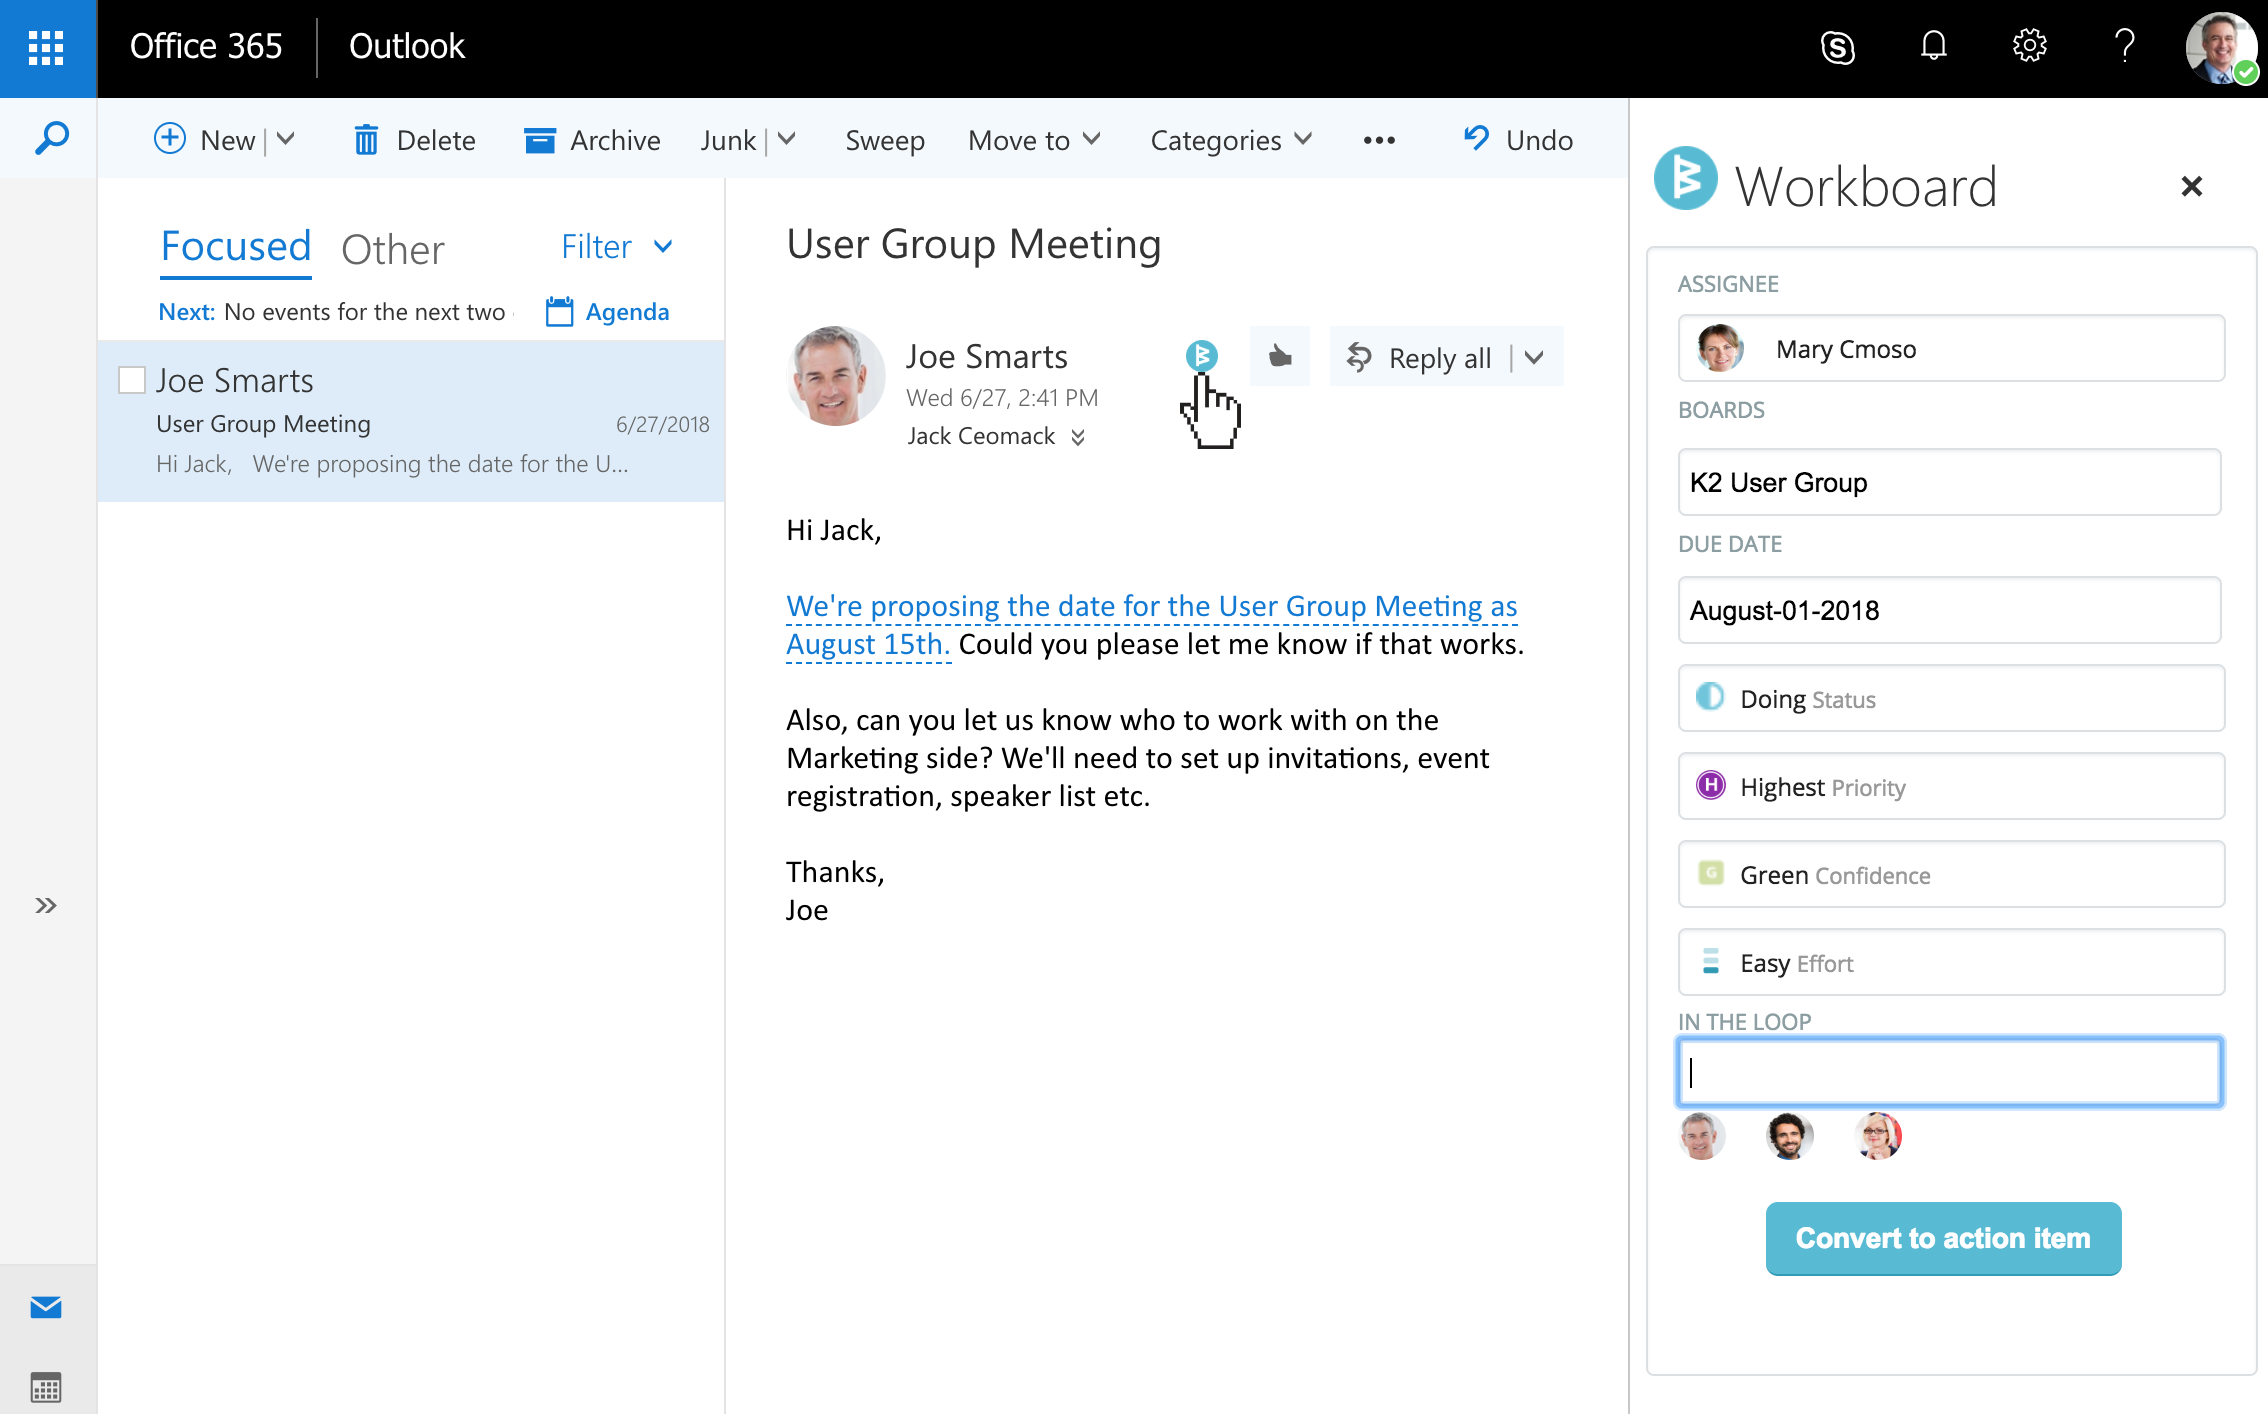Click the search magnifier icon

[x=51, y=138]
